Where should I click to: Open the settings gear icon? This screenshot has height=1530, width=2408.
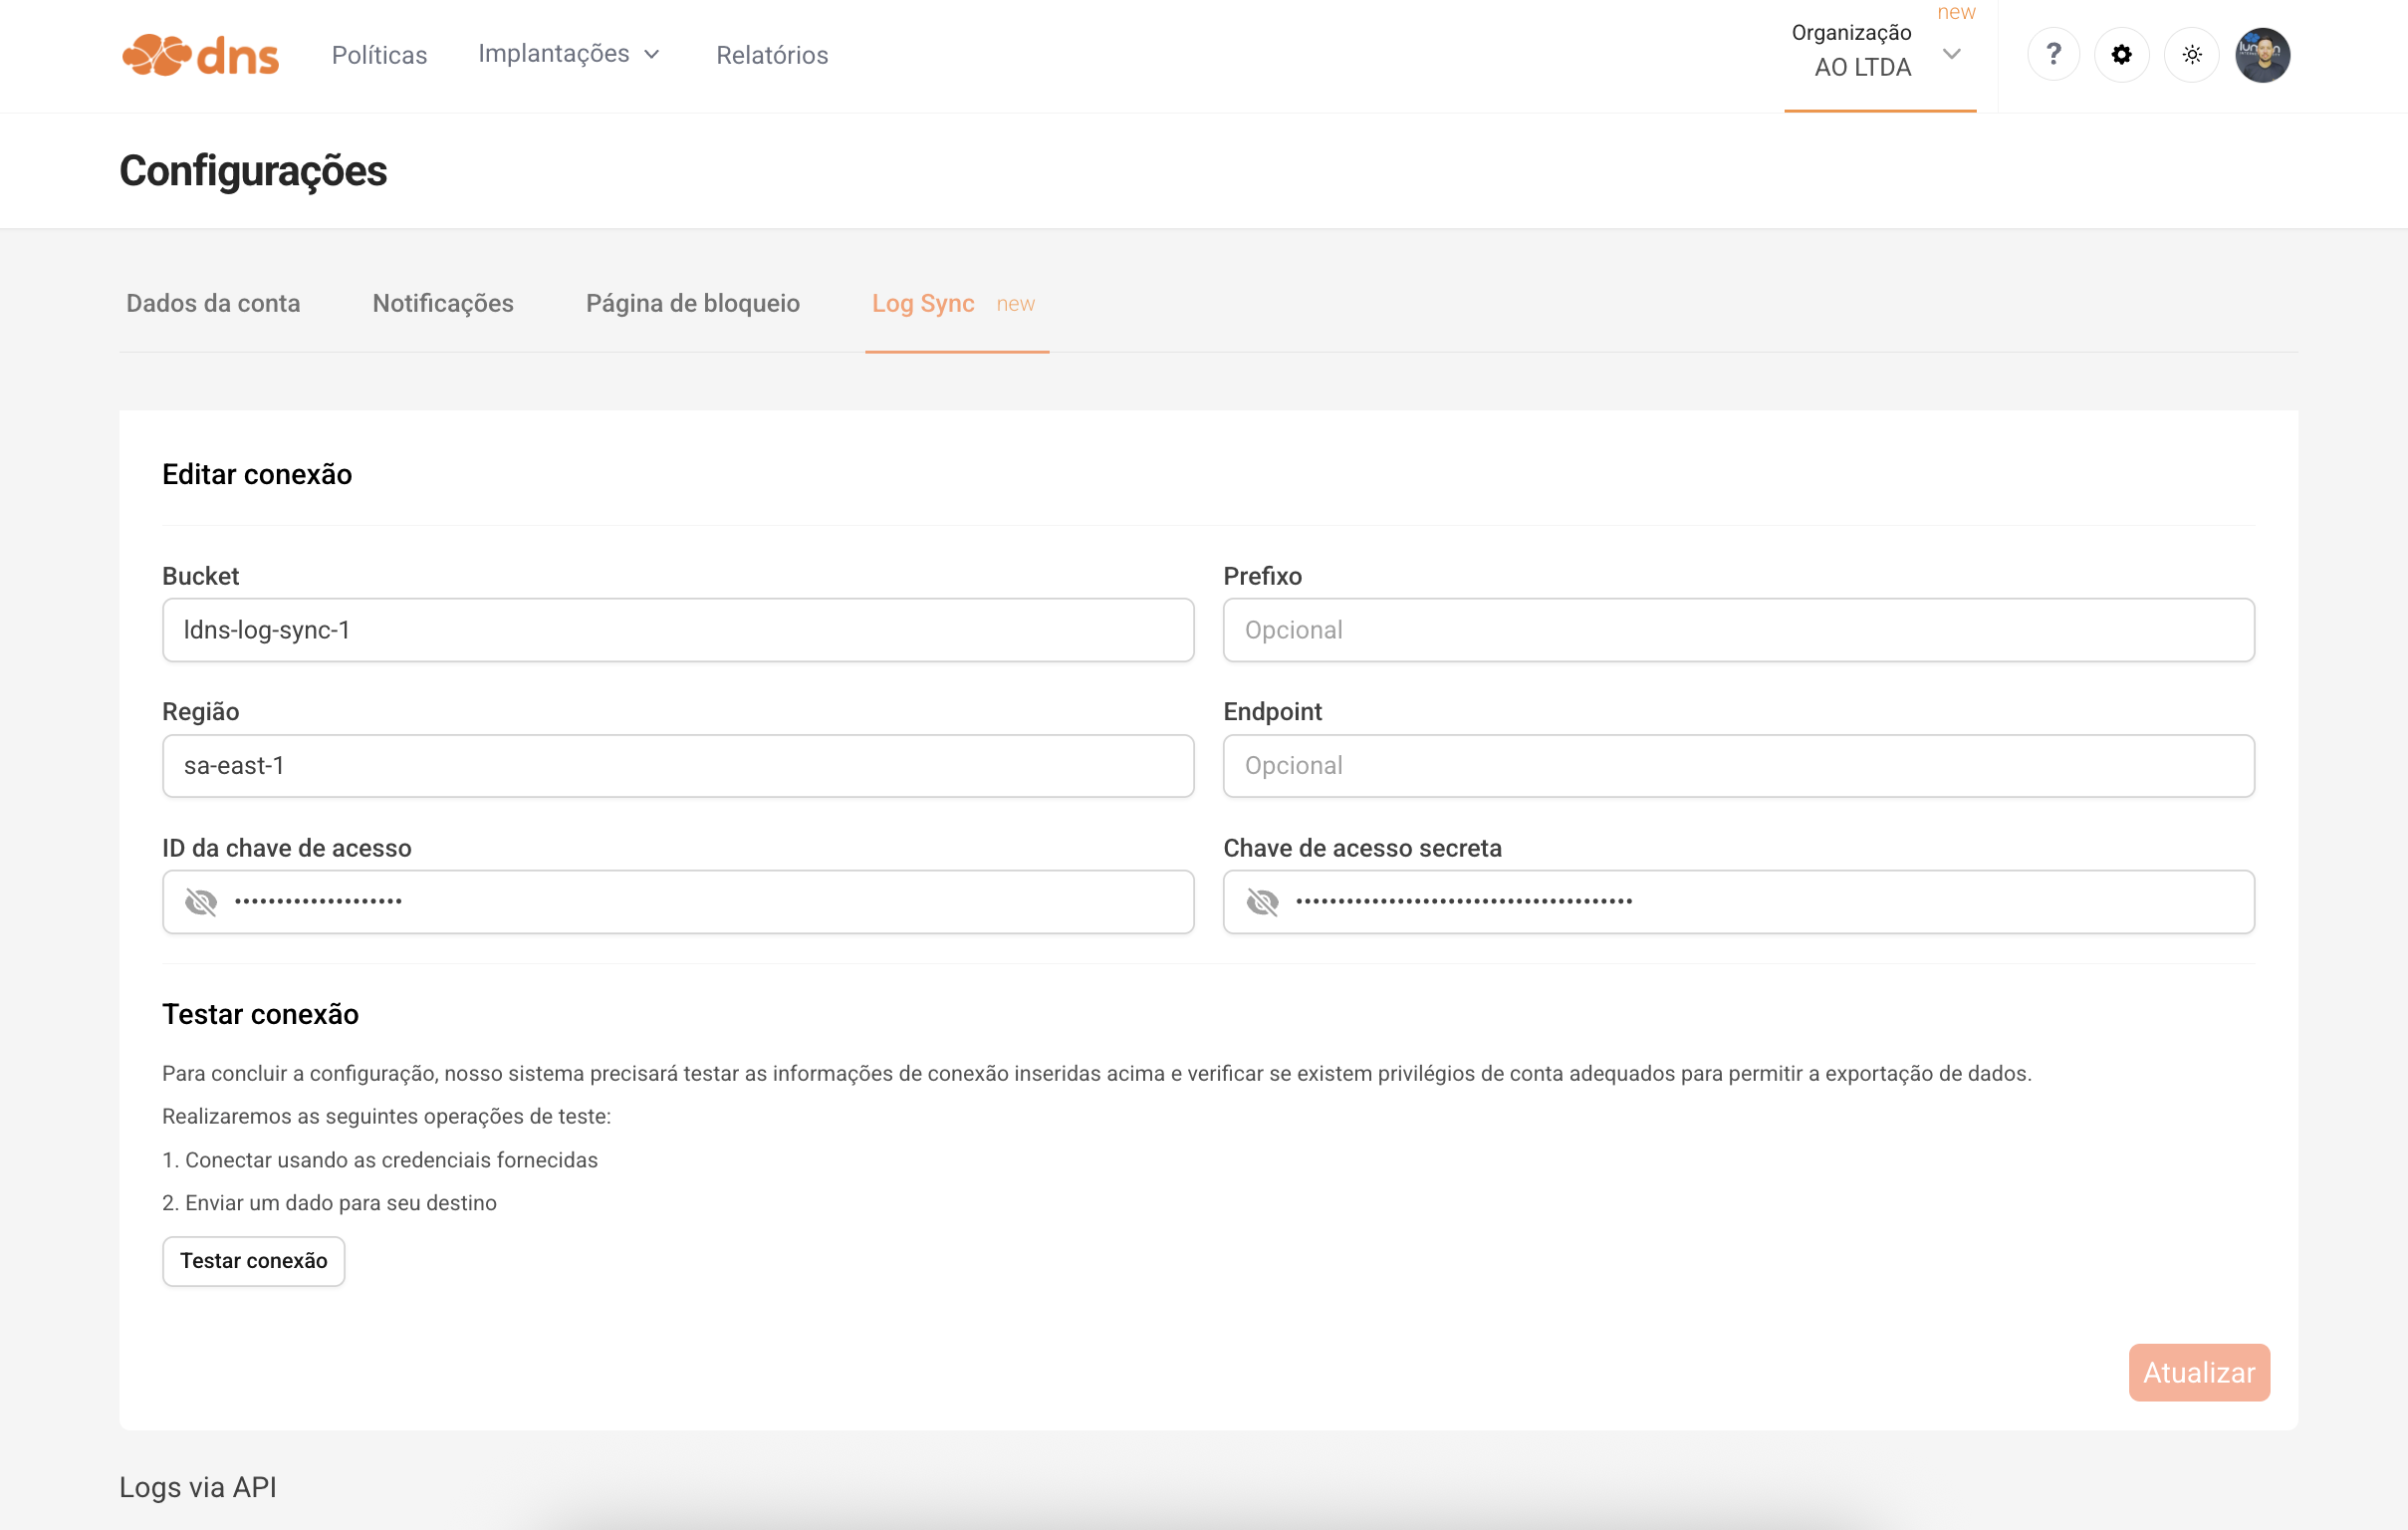2121,54
